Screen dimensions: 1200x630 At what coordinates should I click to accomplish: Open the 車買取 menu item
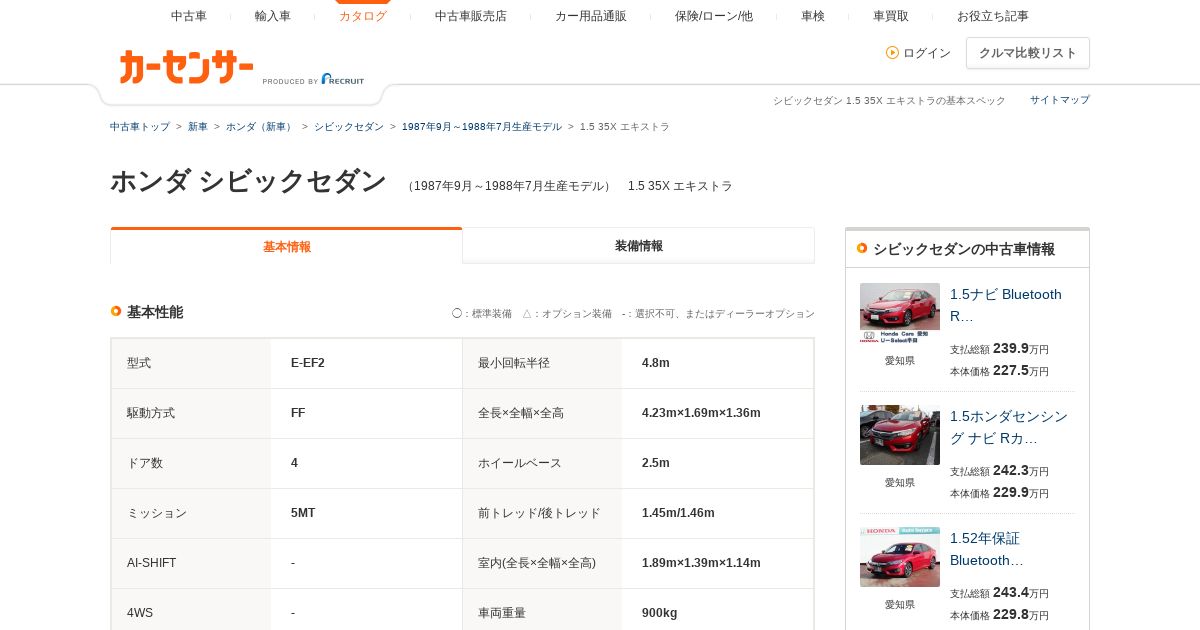pyautogui.click(x=891, y=16)
